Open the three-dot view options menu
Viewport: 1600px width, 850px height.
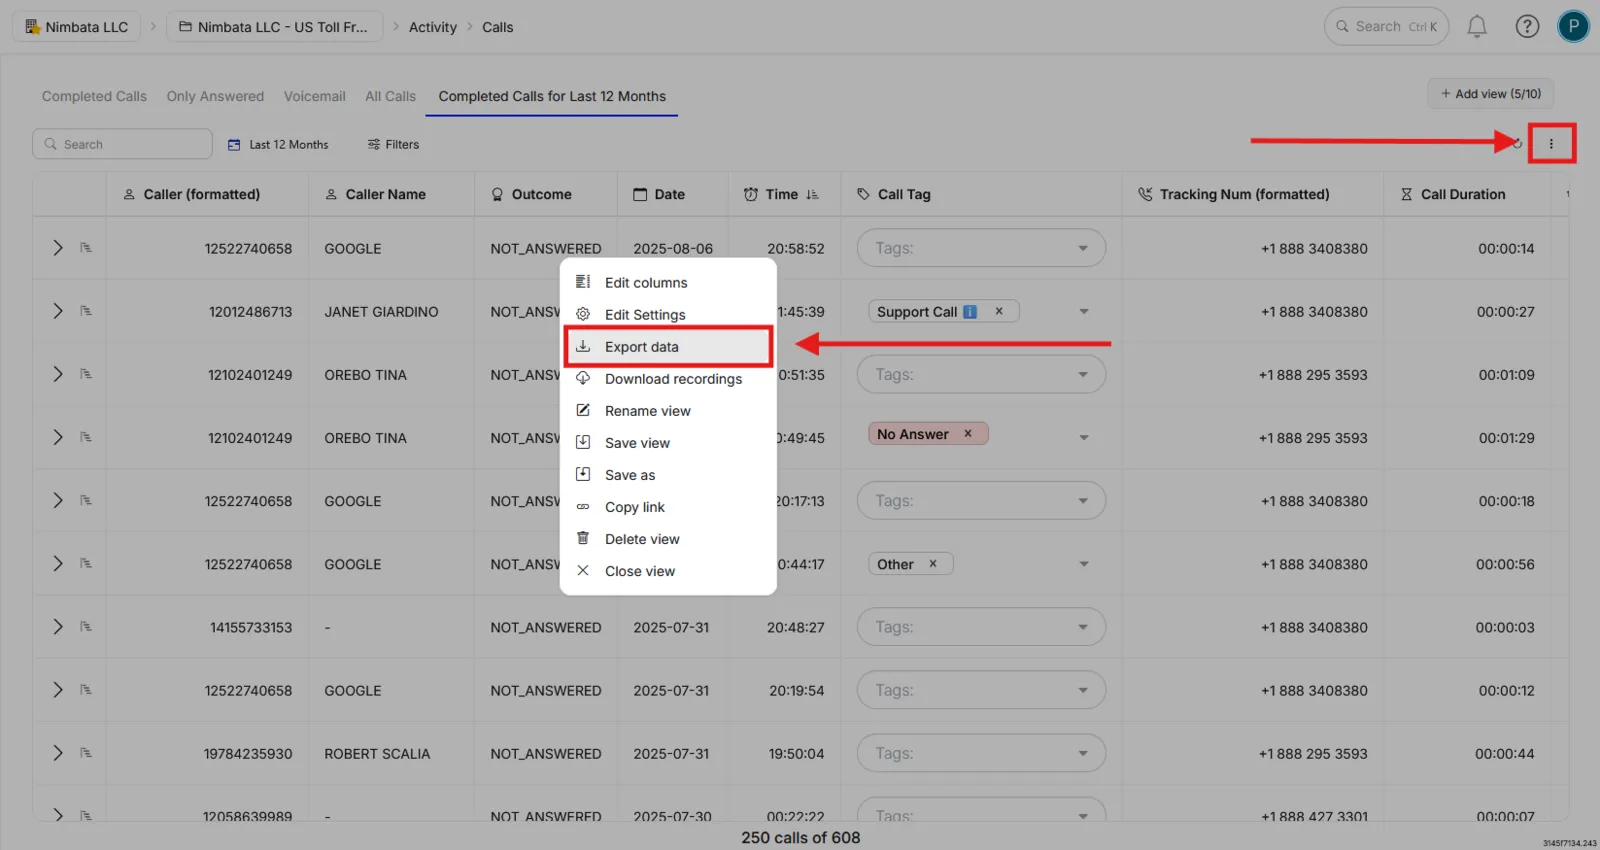point(1551,144)
